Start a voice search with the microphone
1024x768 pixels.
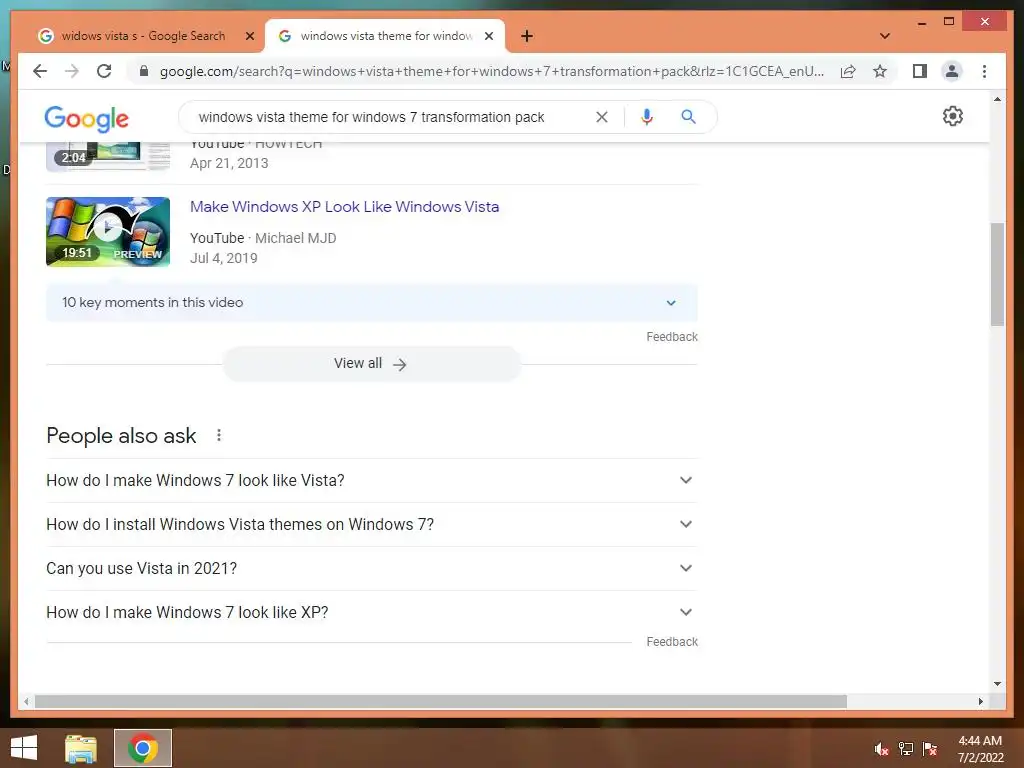click(x=647, y=117)
